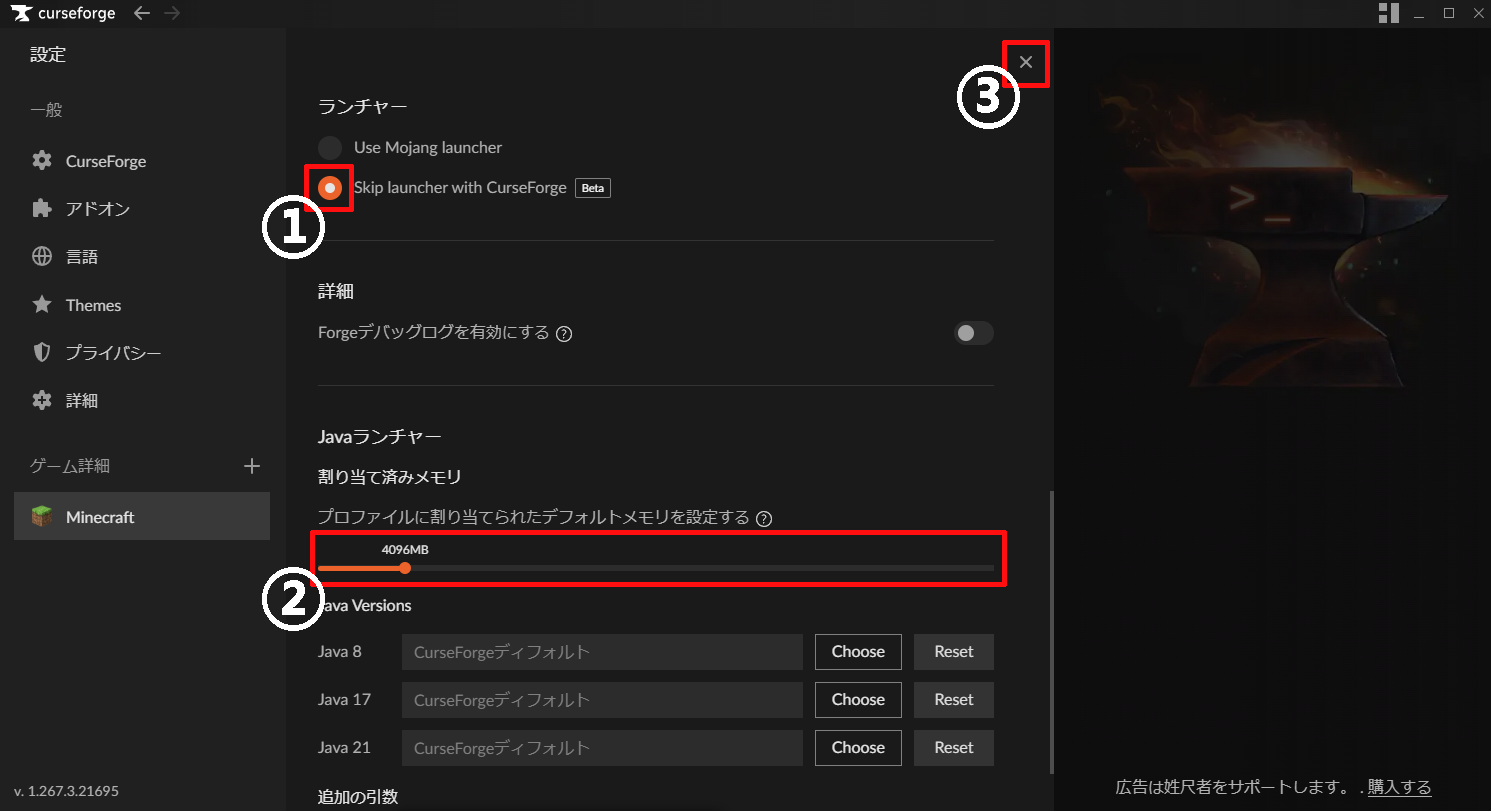The image size is (1491, 811).
Task: Click the version number v. 1.267.3.21695
Action: coord(66,791)
